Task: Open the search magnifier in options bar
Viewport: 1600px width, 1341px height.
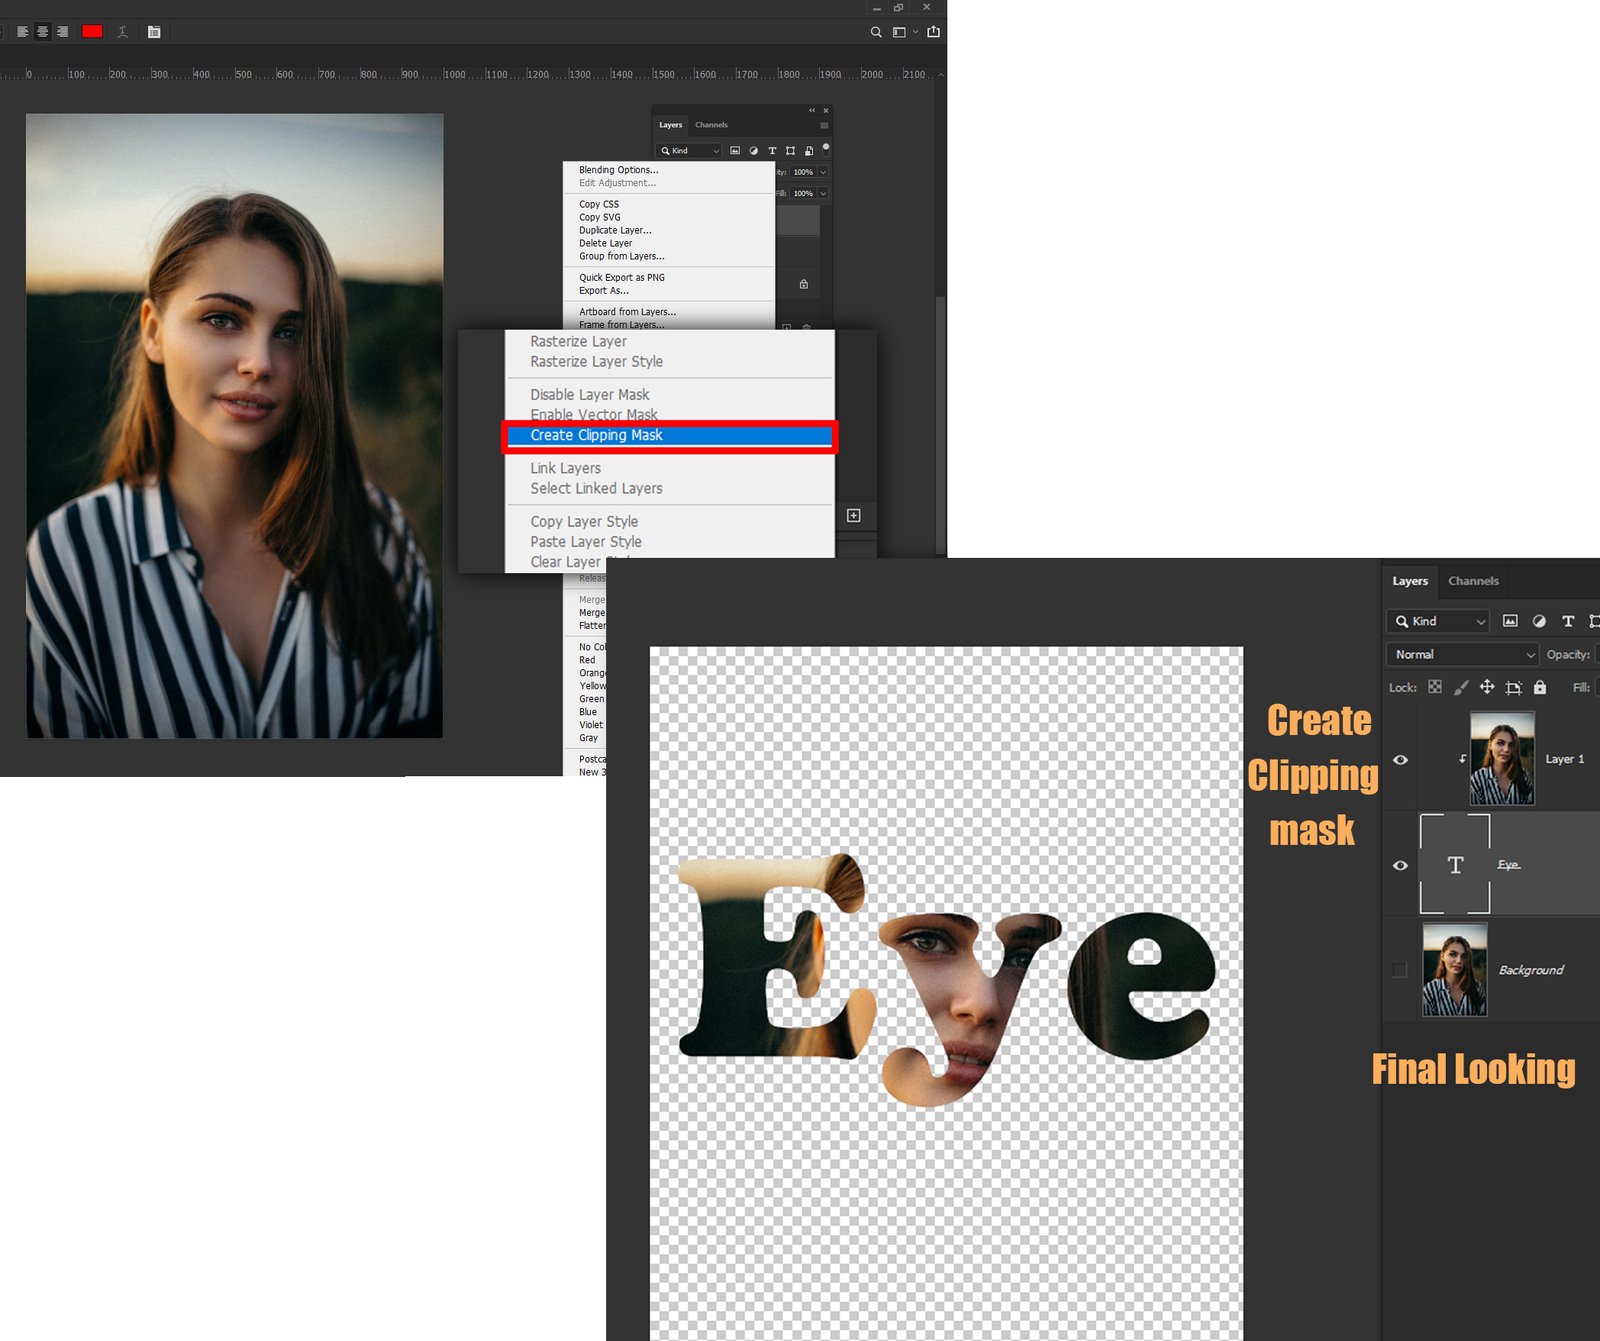Action: pos(876,32)
